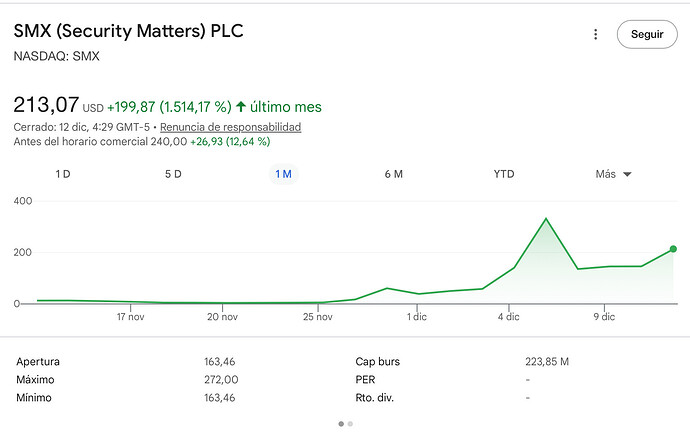Open the Renuncia de responsabilidad link
690x437 pixels.
point(230,127)
